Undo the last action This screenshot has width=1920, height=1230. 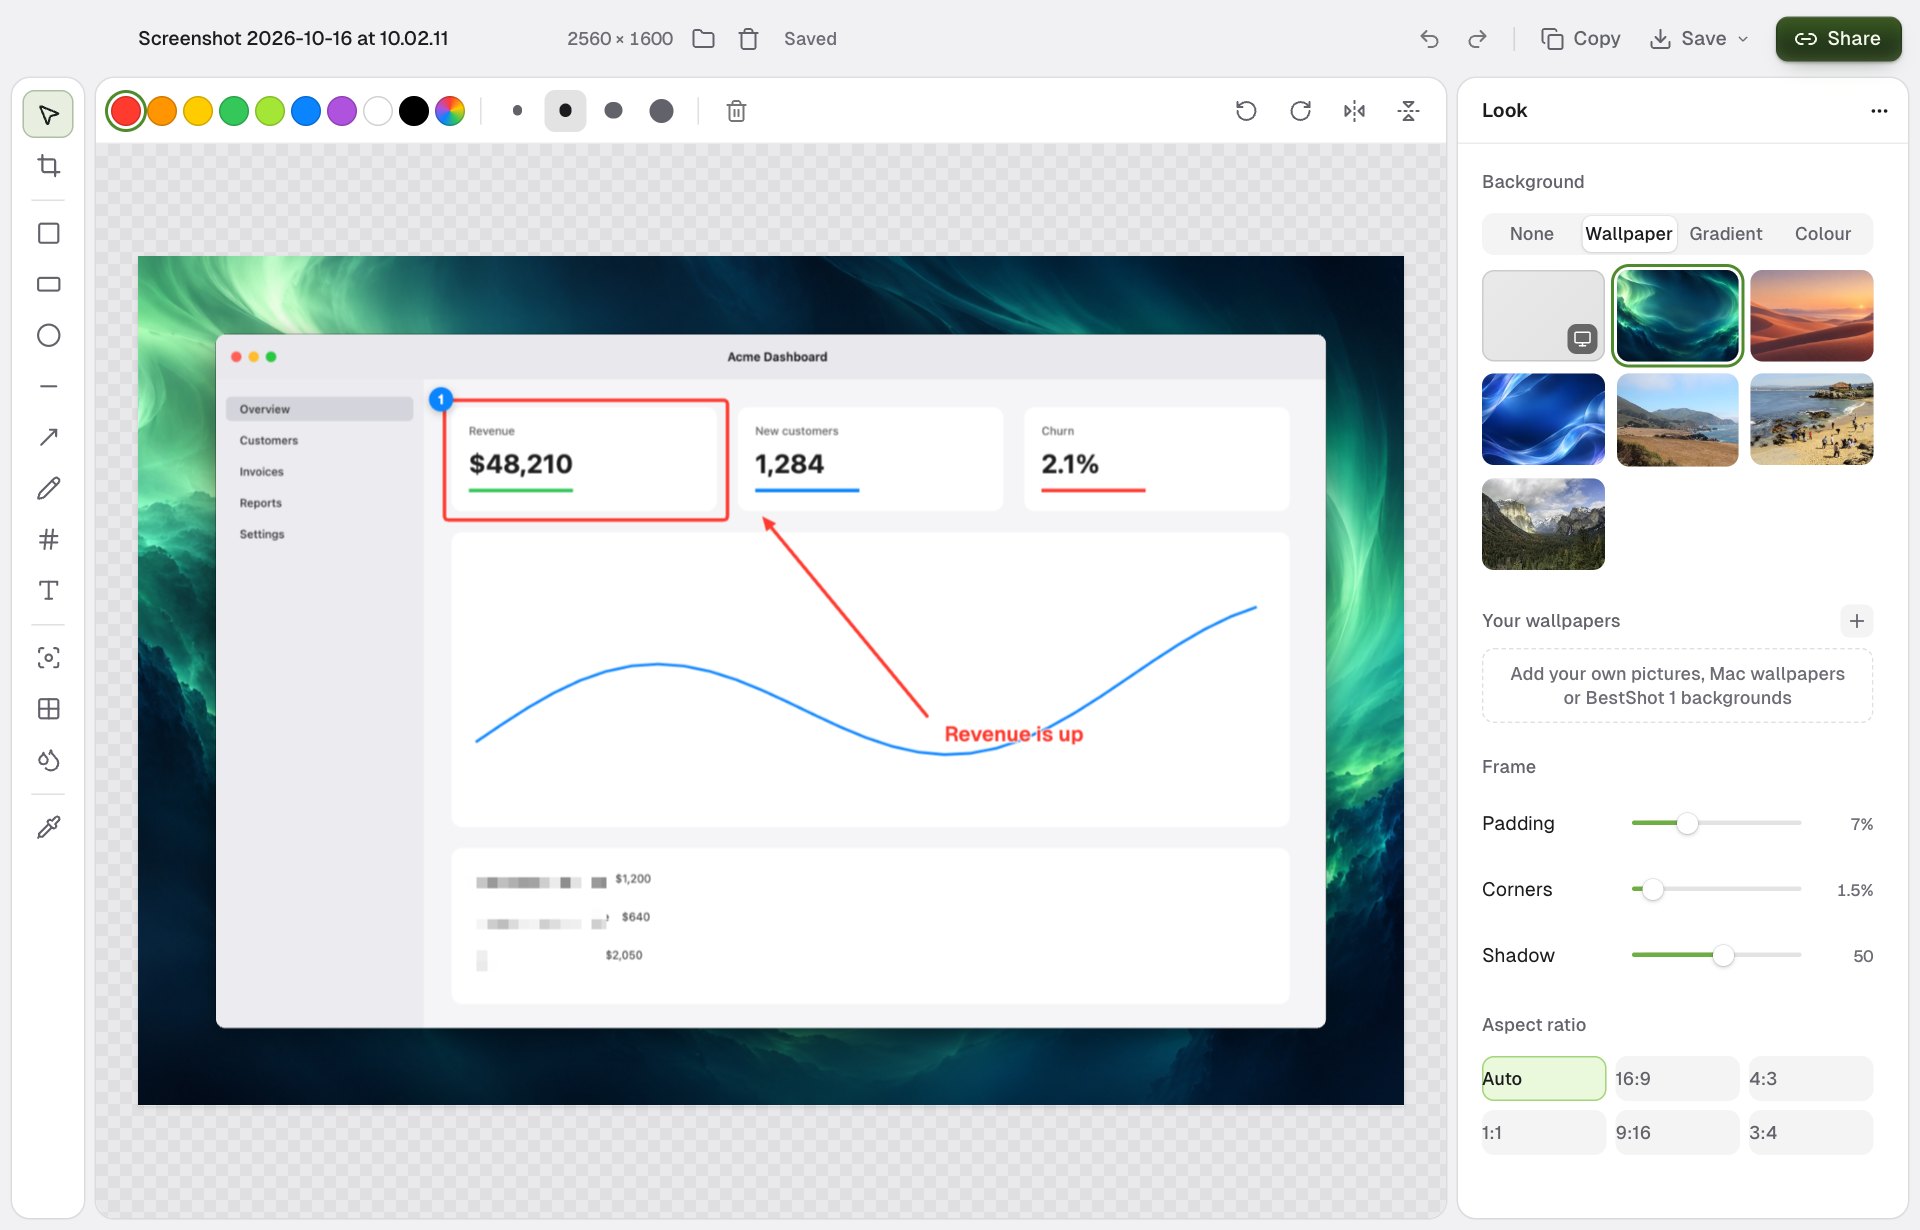pos(1429,39)
